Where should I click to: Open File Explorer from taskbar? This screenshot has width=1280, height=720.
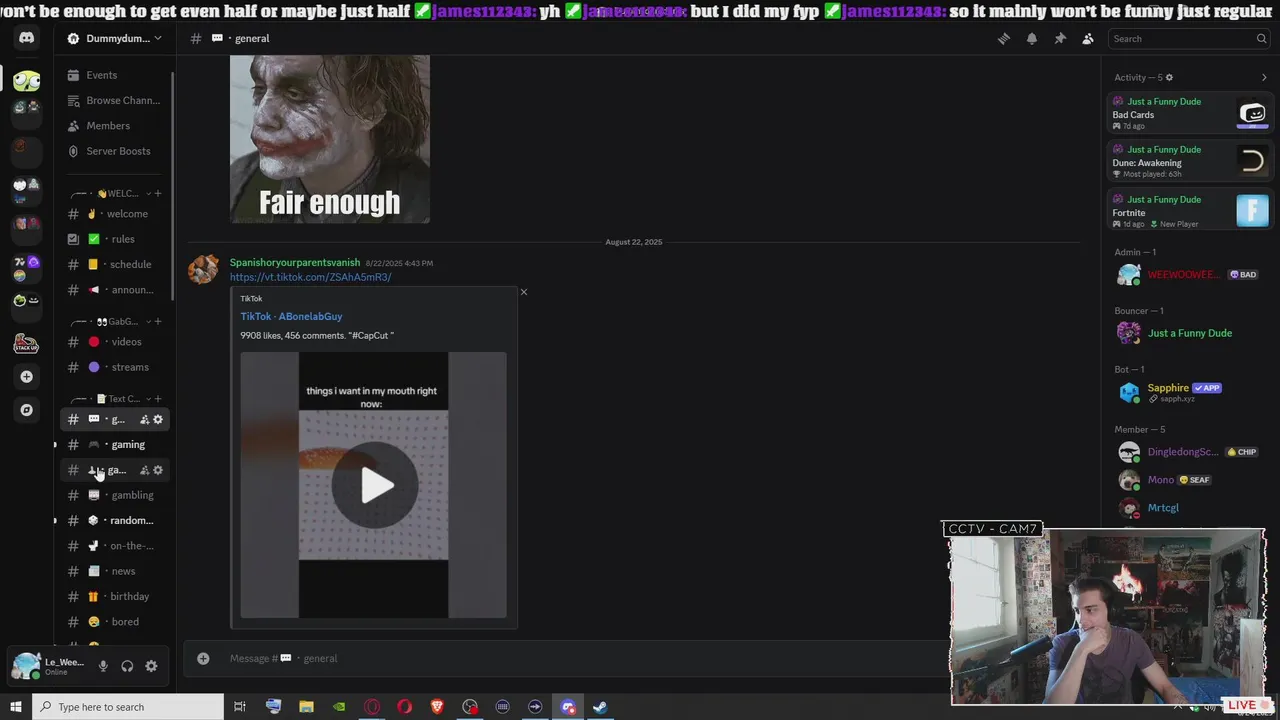tap(306, 707)
